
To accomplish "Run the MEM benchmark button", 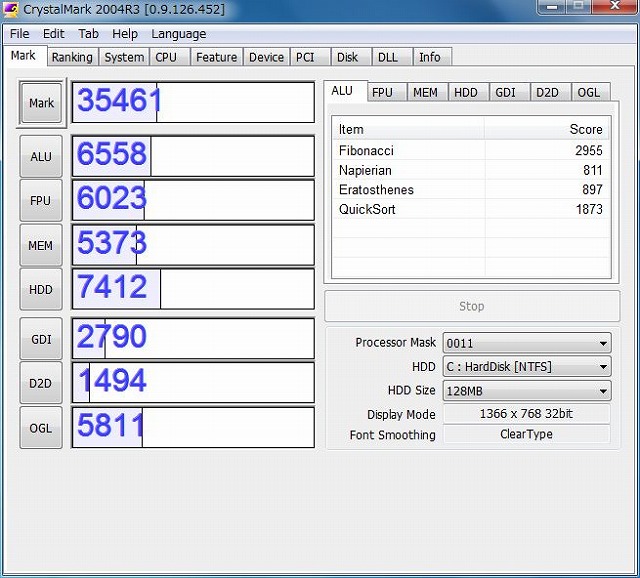I will coord(41,246).
